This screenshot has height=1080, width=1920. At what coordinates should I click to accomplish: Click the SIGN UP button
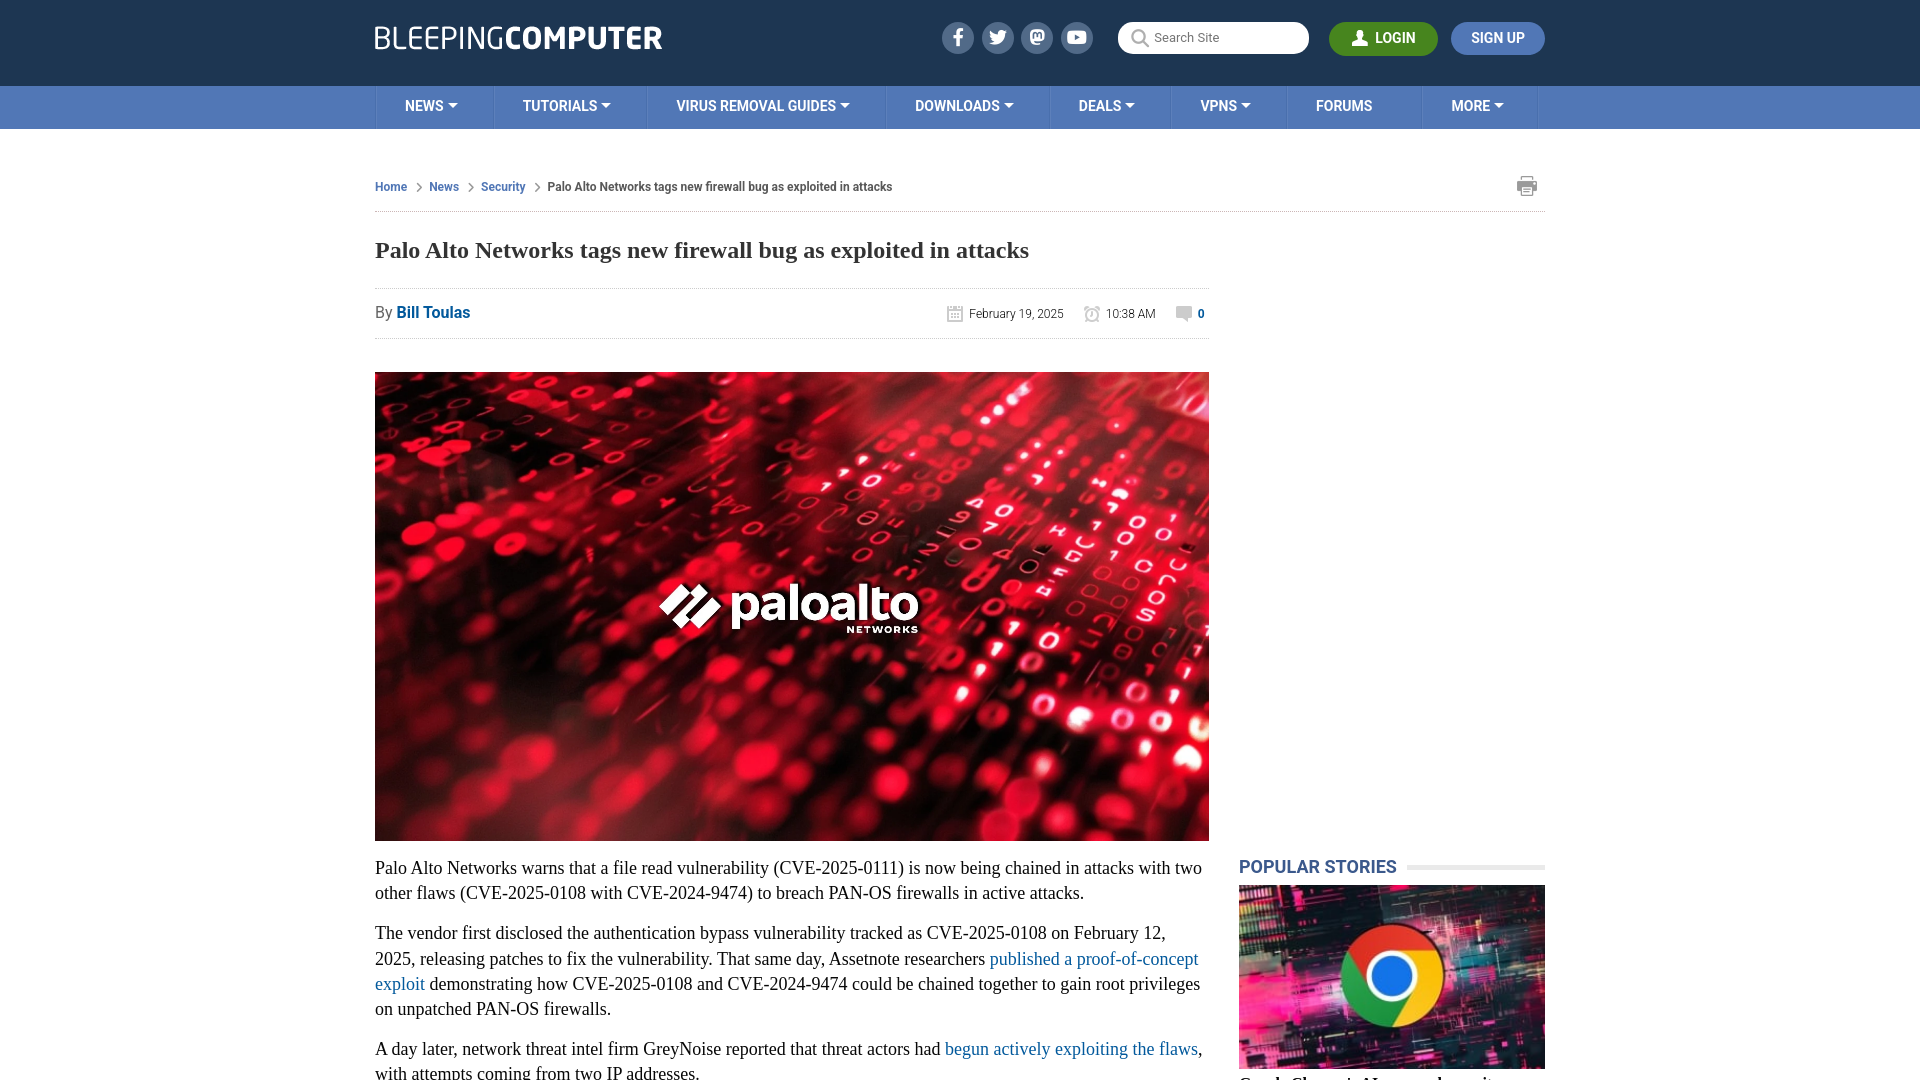1498,38
